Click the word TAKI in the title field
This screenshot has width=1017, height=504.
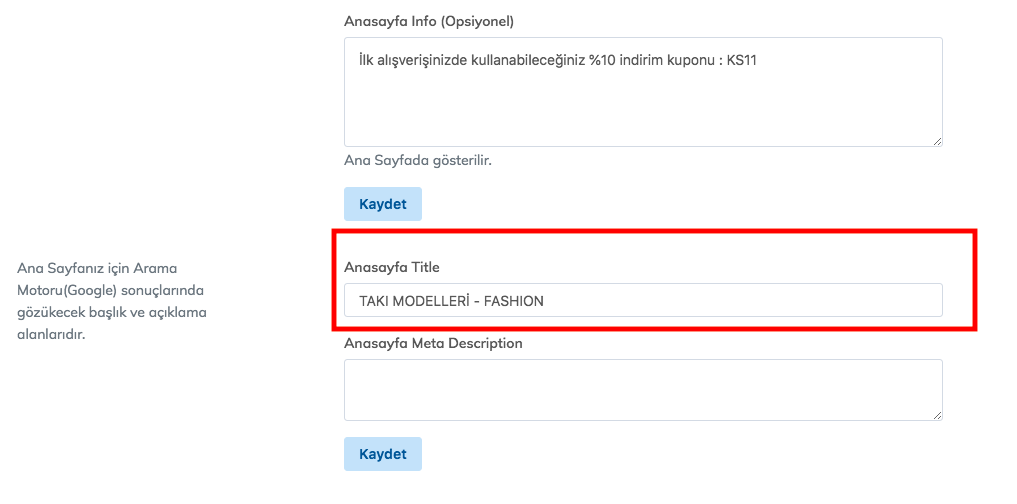tap(376, 301)
